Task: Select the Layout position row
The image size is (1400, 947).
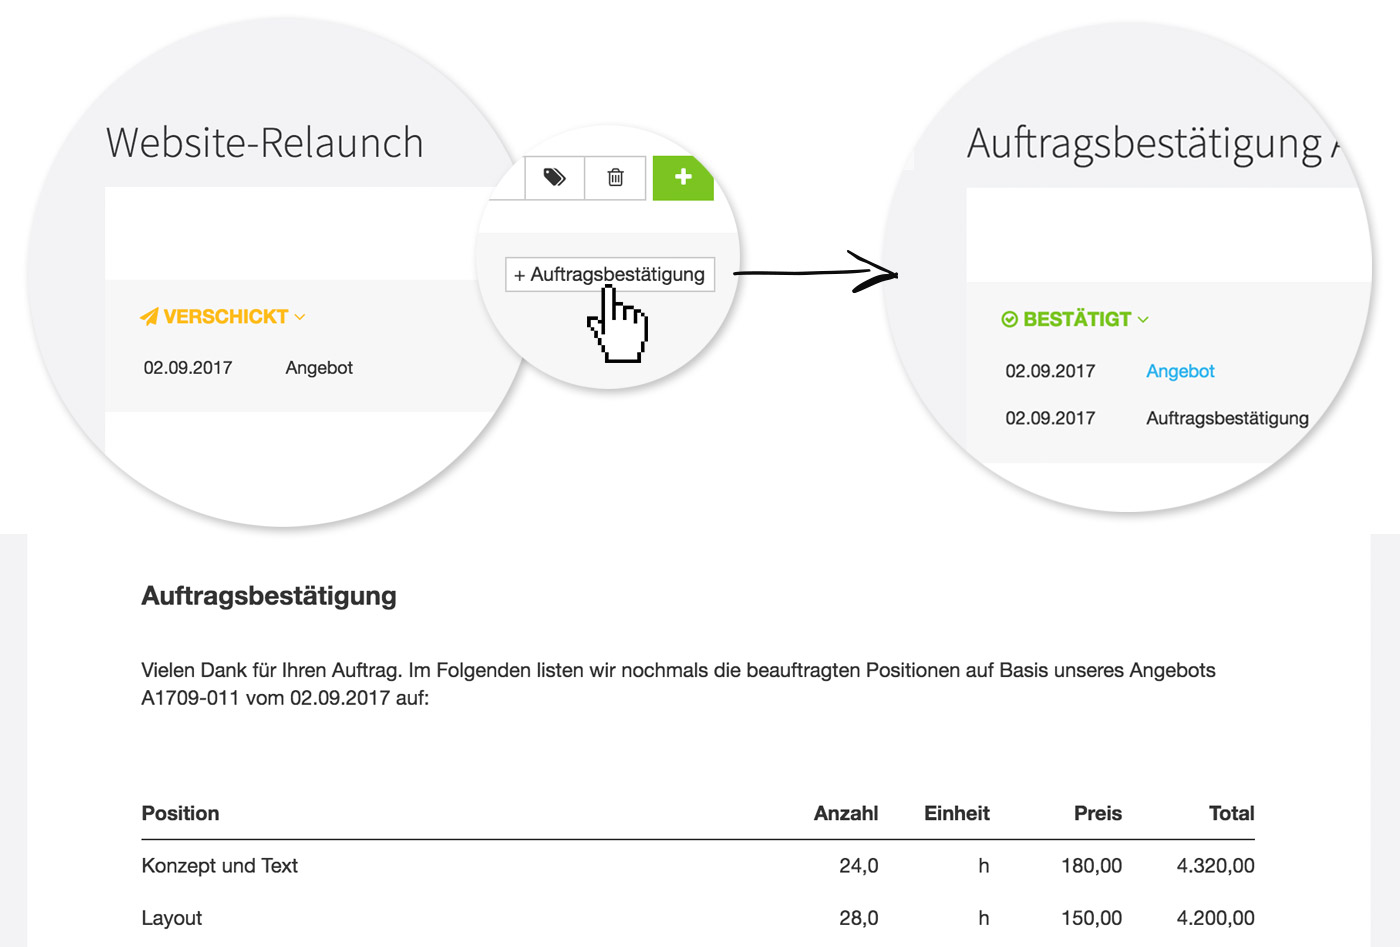Action: (698, 918)
